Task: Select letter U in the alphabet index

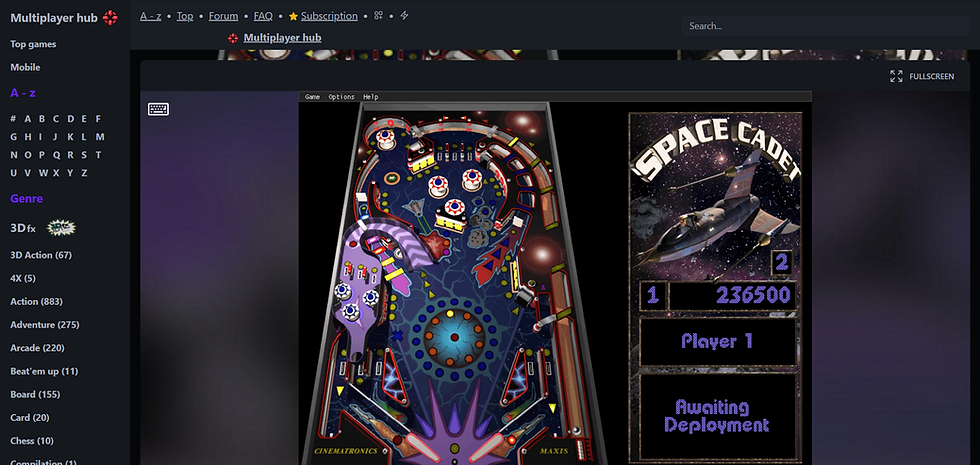Action: coord(12,173)
